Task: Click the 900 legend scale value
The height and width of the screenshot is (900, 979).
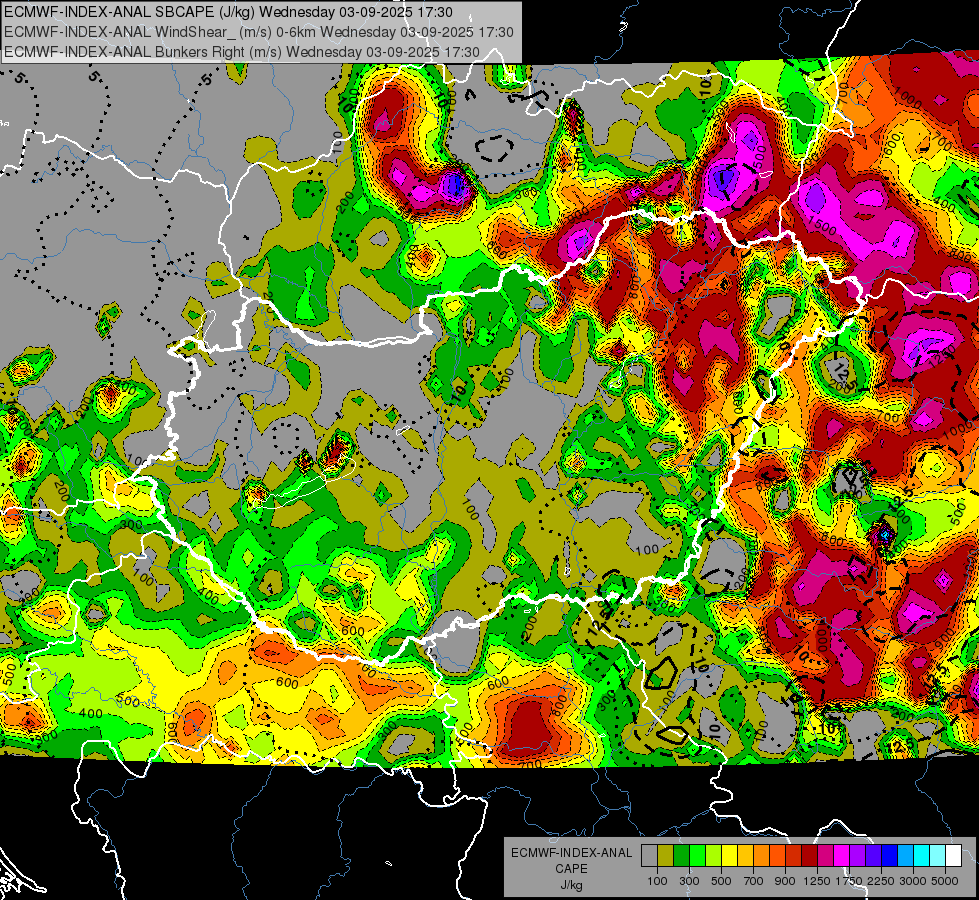Action: click(x=785, y=881)
